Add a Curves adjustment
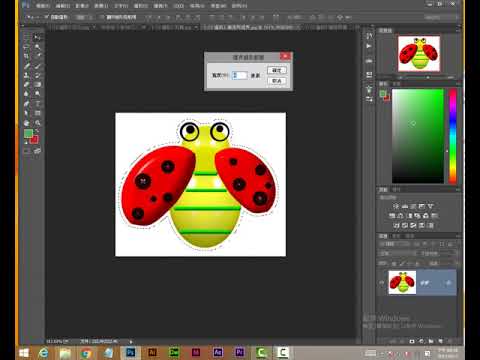This screenshot has width=480, height=360. pos(413,207)
